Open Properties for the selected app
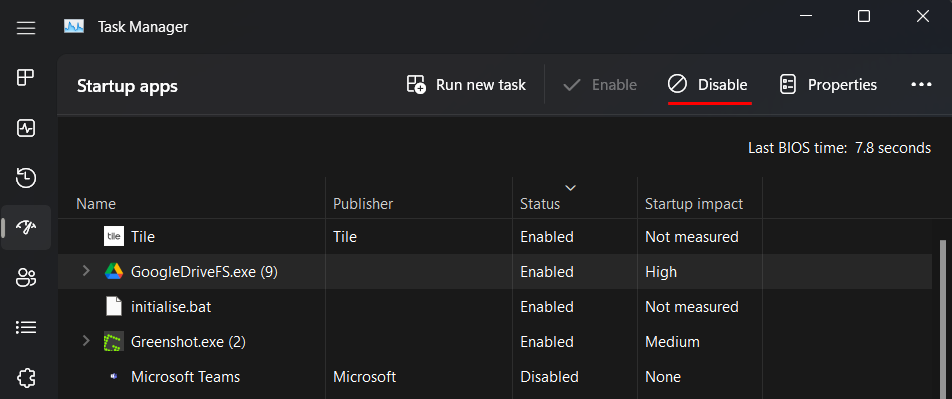 828,85
